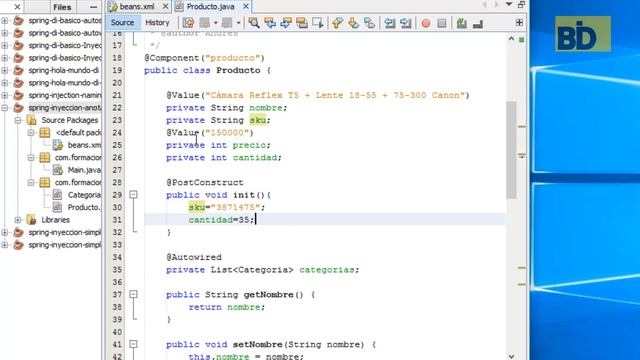Click the Comment code toolbar icon
The width and height of the screenshot is (640, 360).
(462, 23)
